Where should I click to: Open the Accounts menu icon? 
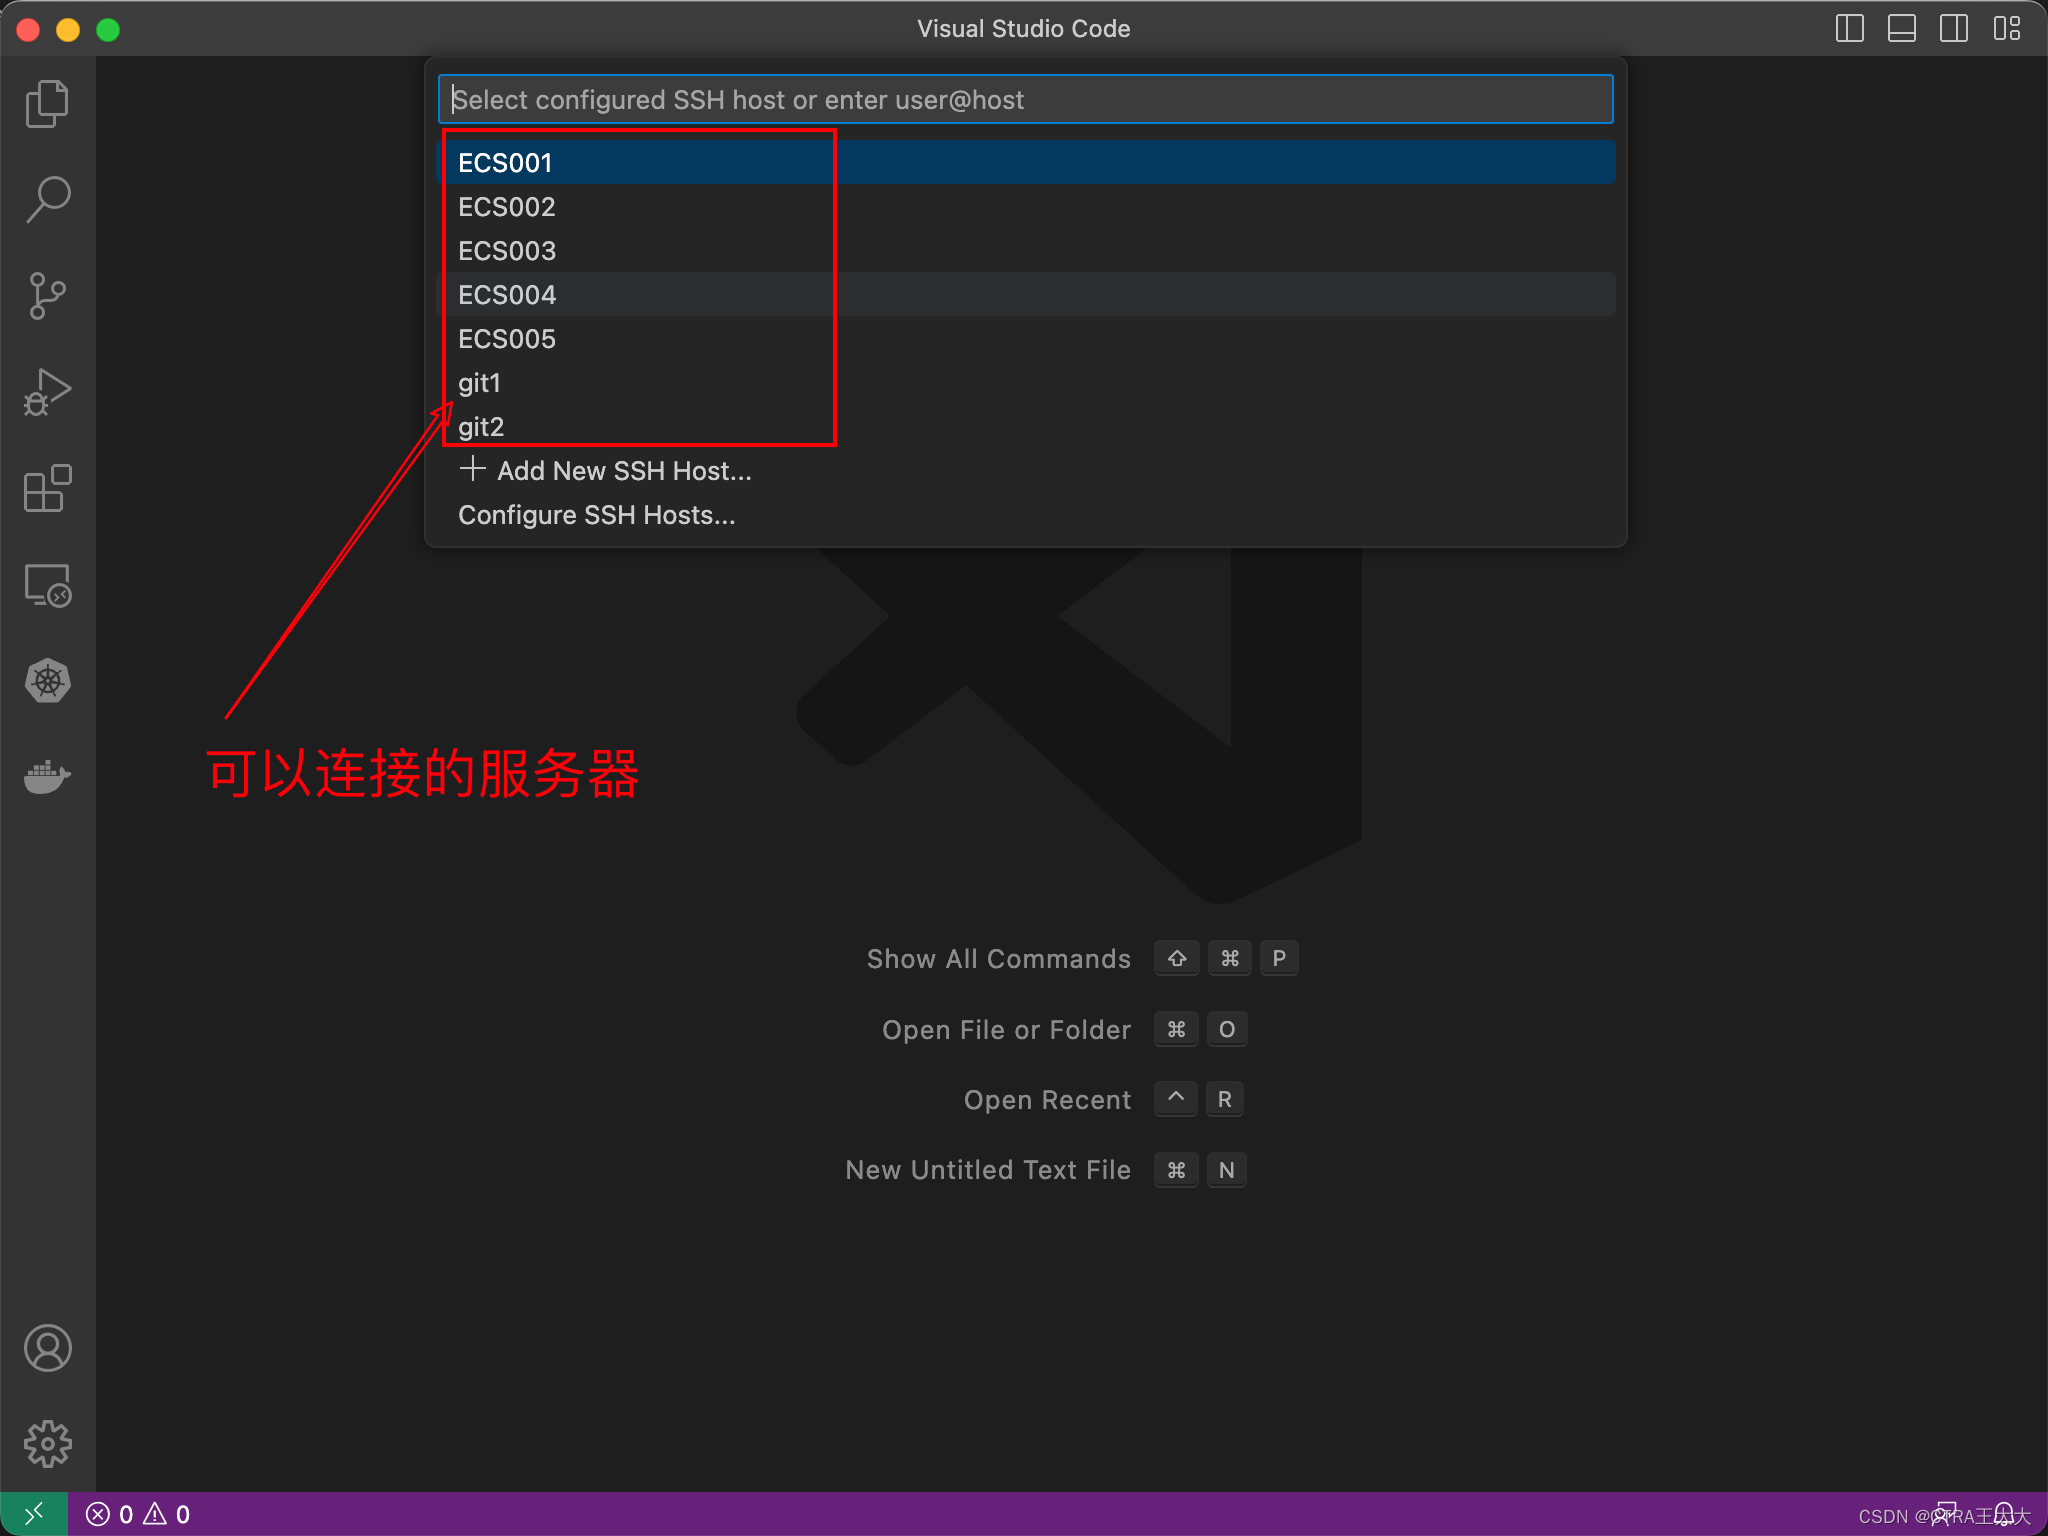tap(47, 1348)
